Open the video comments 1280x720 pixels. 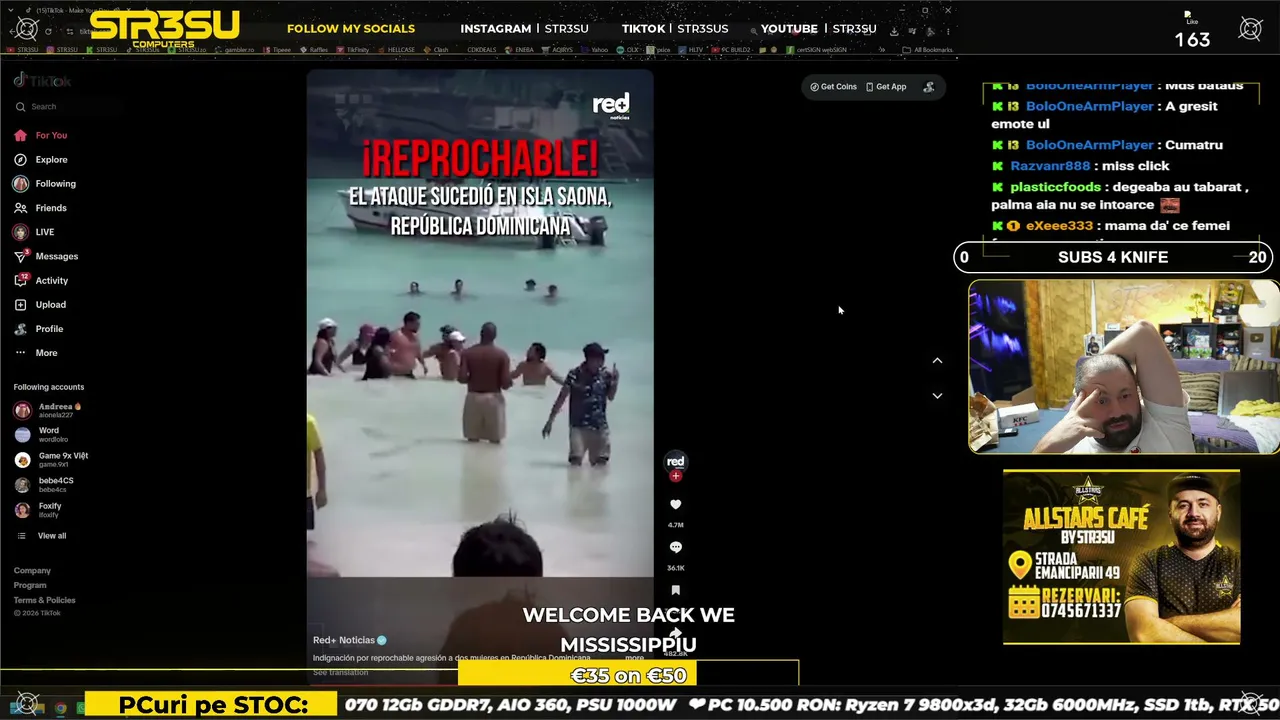[676, 548]
